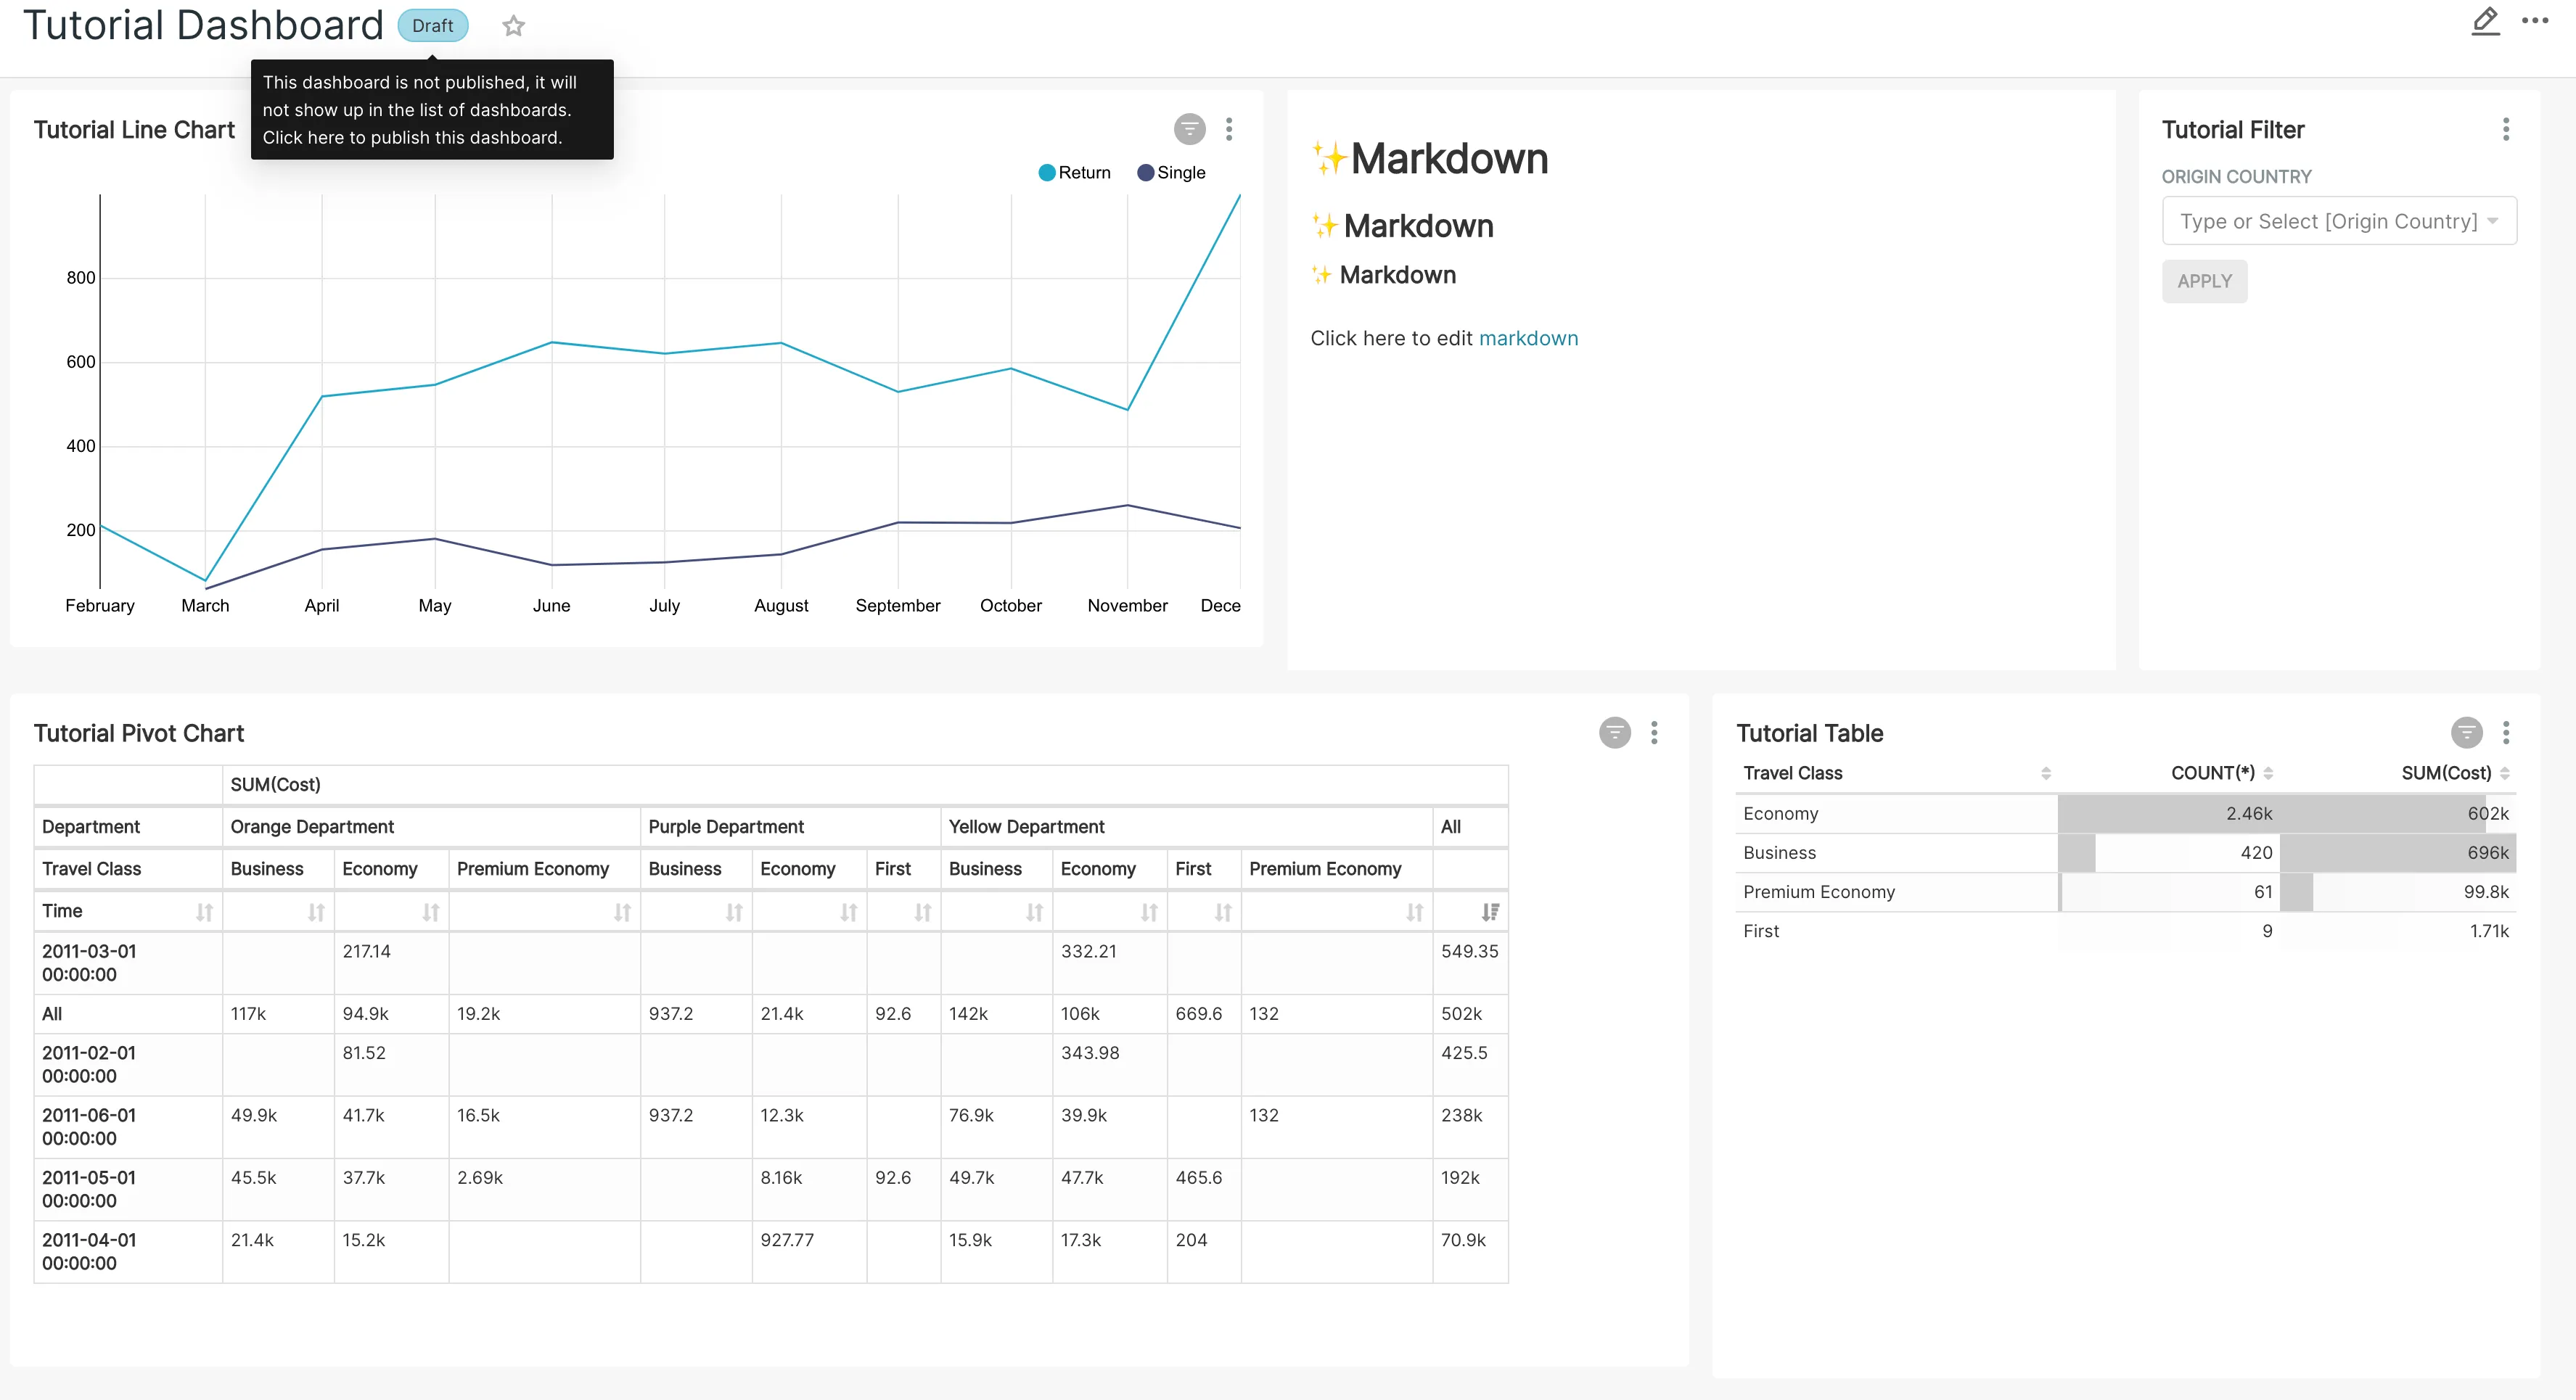Toggle sorting on the Time column

point(204,911)
